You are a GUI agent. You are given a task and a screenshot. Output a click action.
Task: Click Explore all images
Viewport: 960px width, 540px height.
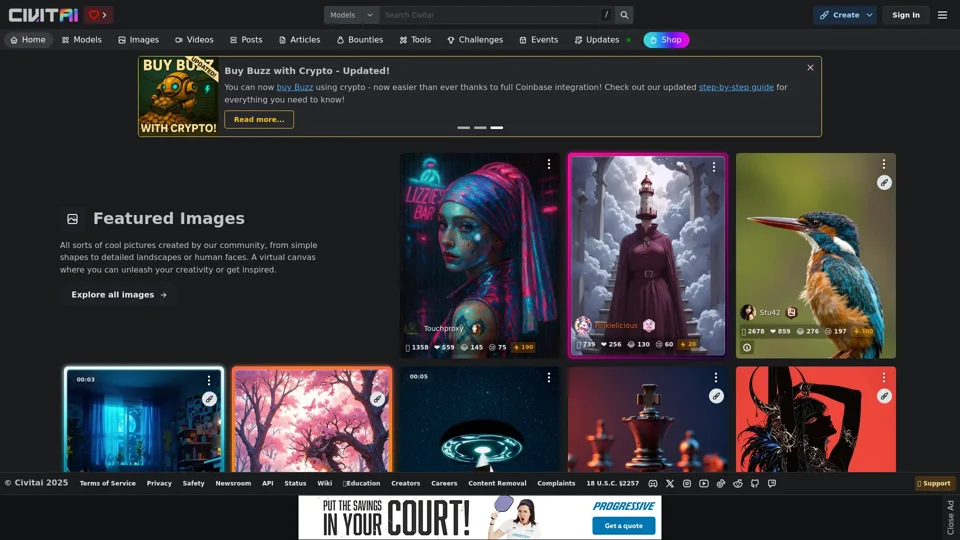click(x=119, y=294)
